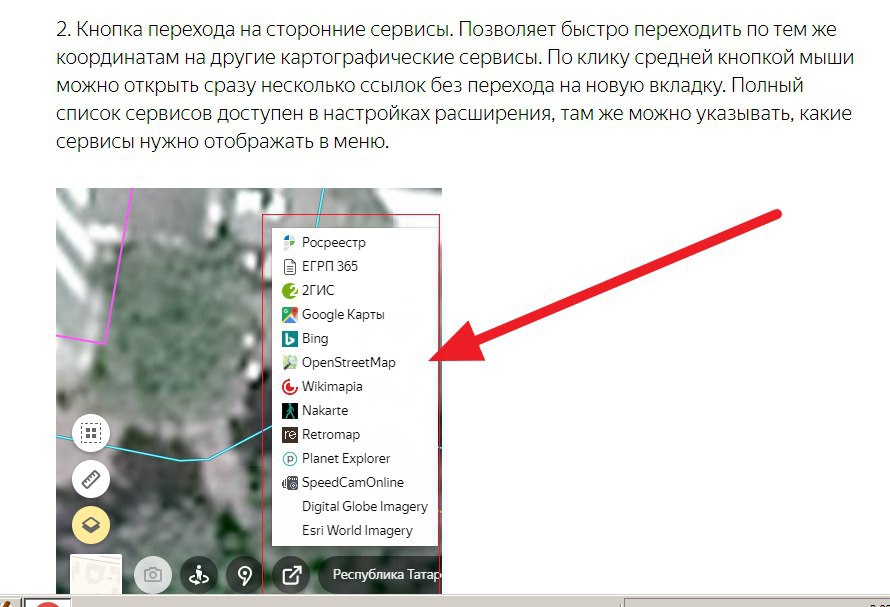Viewport: 890px width, 607px height.
Task: Select Google Карты menu entry
Action: [x=355, y=315]
